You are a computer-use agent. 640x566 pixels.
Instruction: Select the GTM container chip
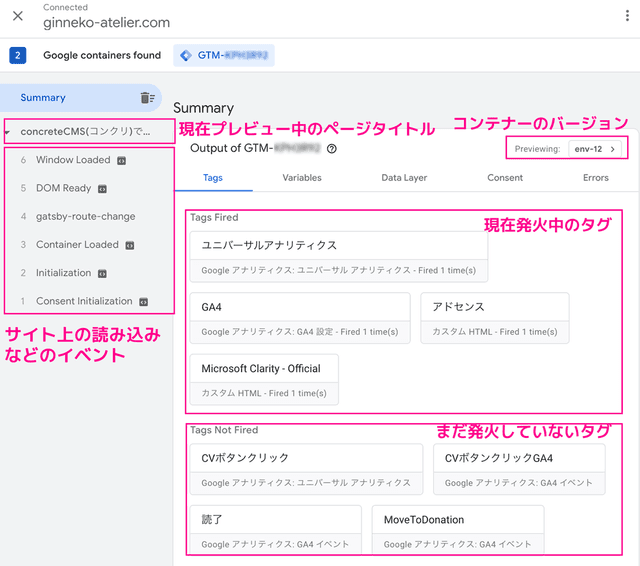(224, 55)
